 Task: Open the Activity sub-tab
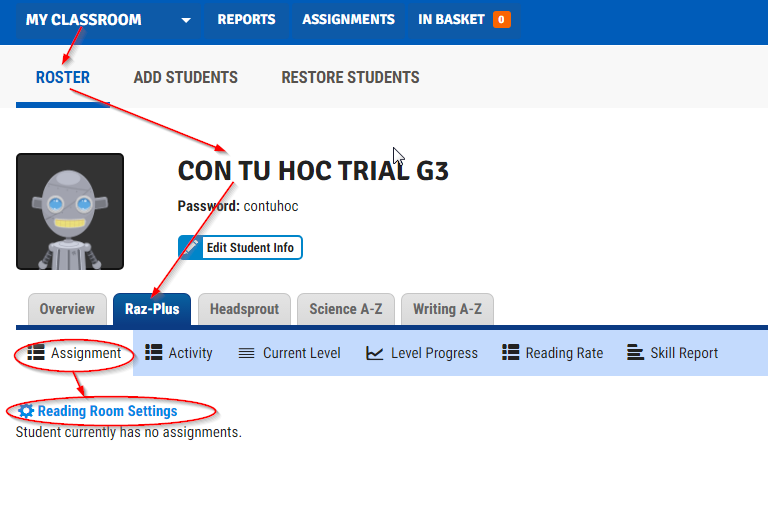coord(179,353)
